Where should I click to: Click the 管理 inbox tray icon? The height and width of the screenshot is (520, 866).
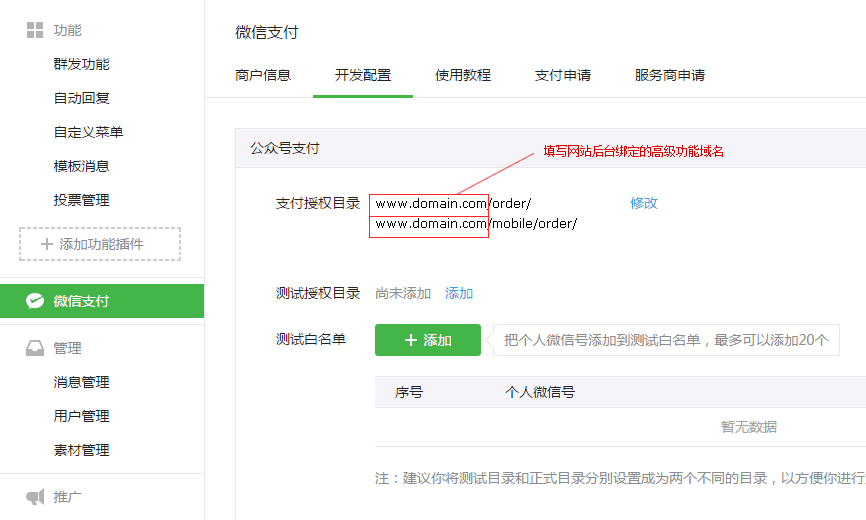pyautogui.click(x=35, y=348)
